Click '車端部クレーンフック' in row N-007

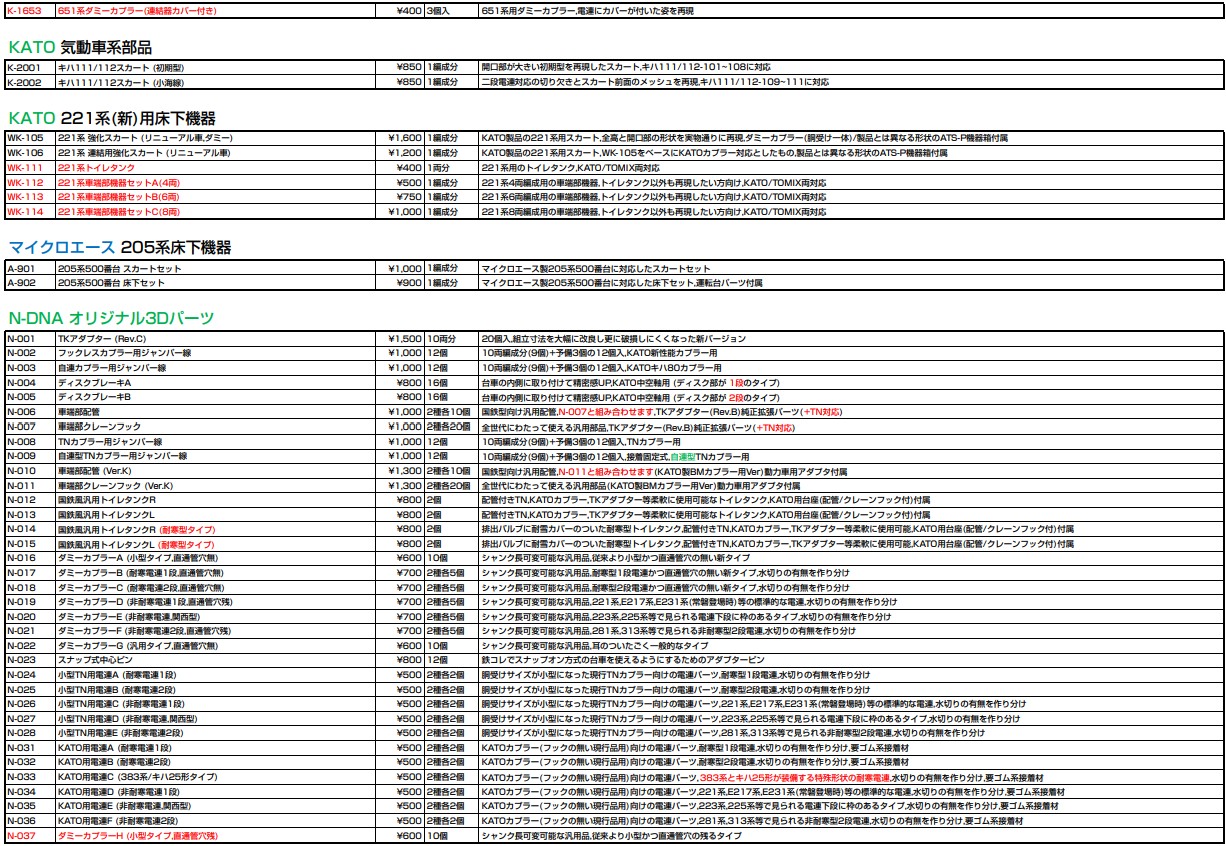[99, 427]
